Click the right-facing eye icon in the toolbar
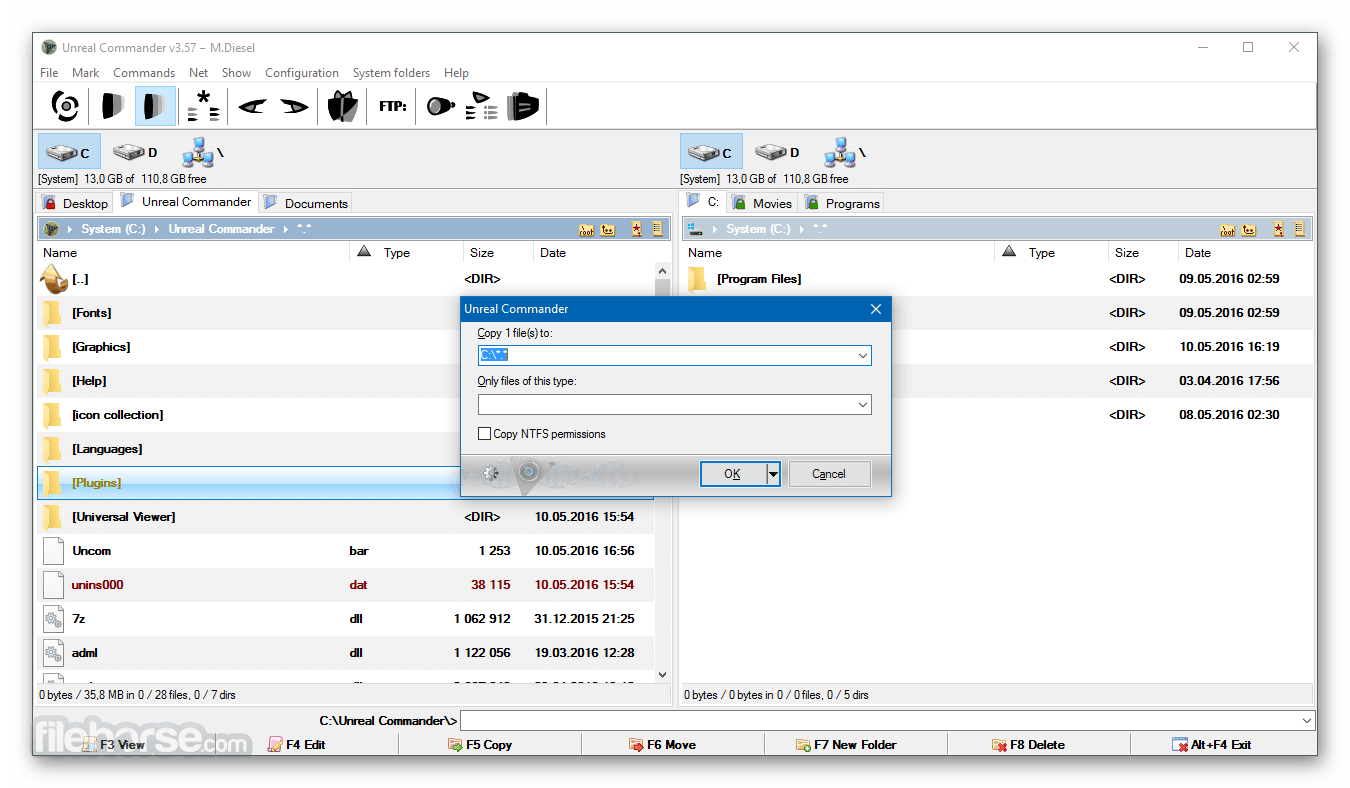Viewport: 1350px width, 788px height. (x=294, y=105)
